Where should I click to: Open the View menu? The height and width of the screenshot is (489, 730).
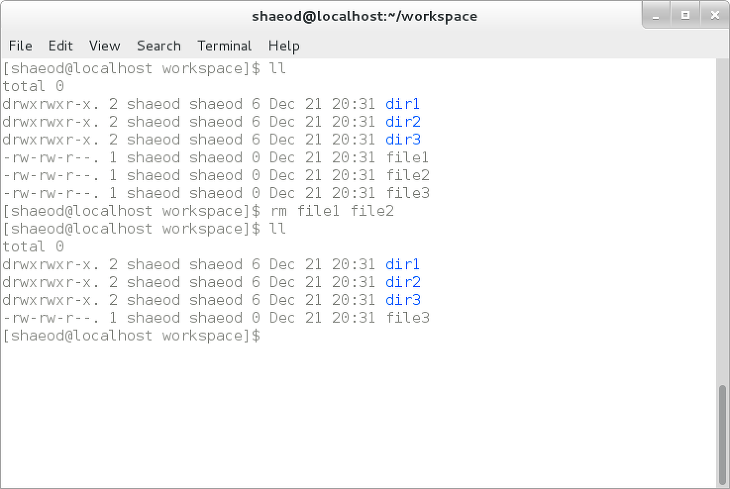point(105,46)
